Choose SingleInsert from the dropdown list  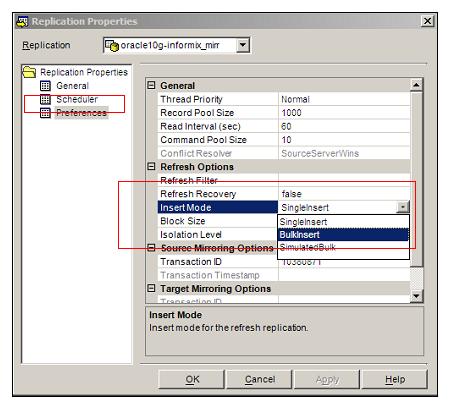[x=343, y=222]
